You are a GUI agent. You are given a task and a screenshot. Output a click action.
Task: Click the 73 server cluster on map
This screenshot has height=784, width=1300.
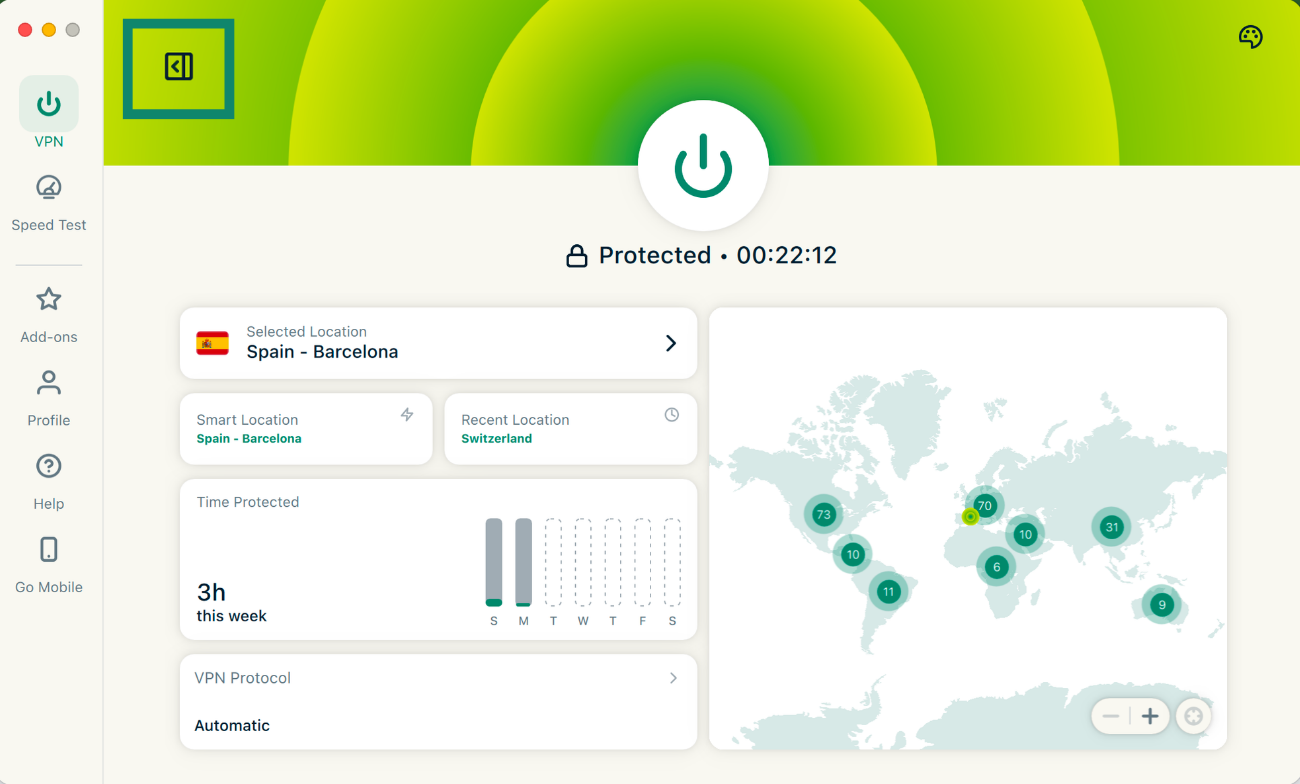point(823,515)
